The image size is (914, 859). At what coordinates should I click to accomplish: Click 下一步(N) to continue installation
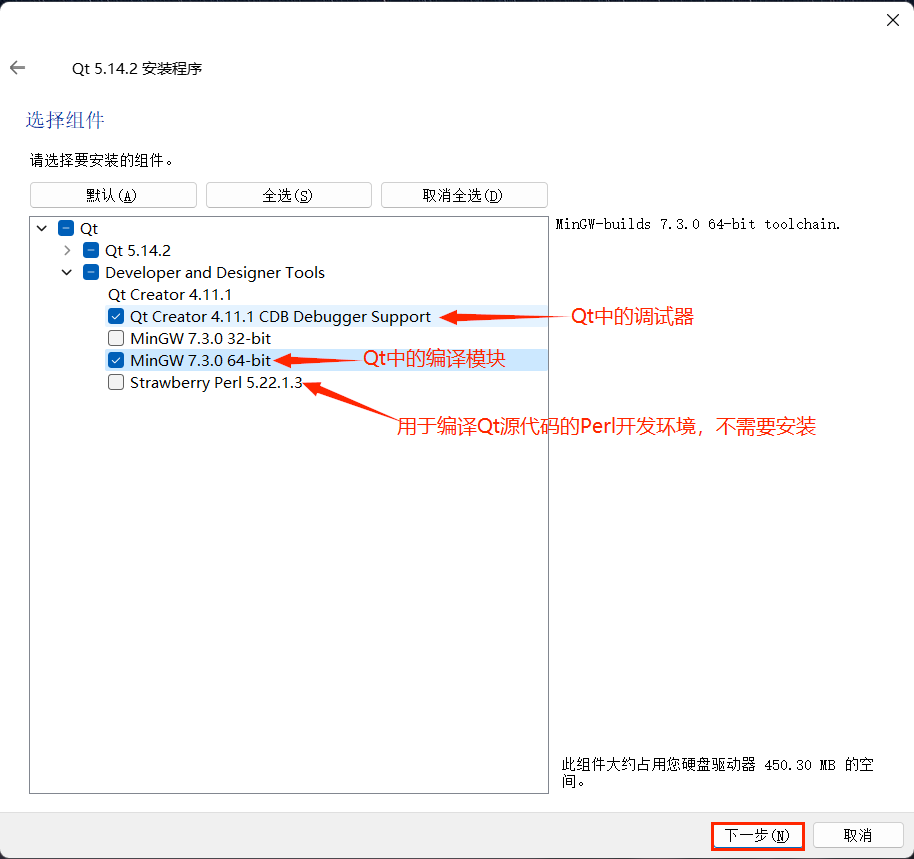[x=757, y=836]
